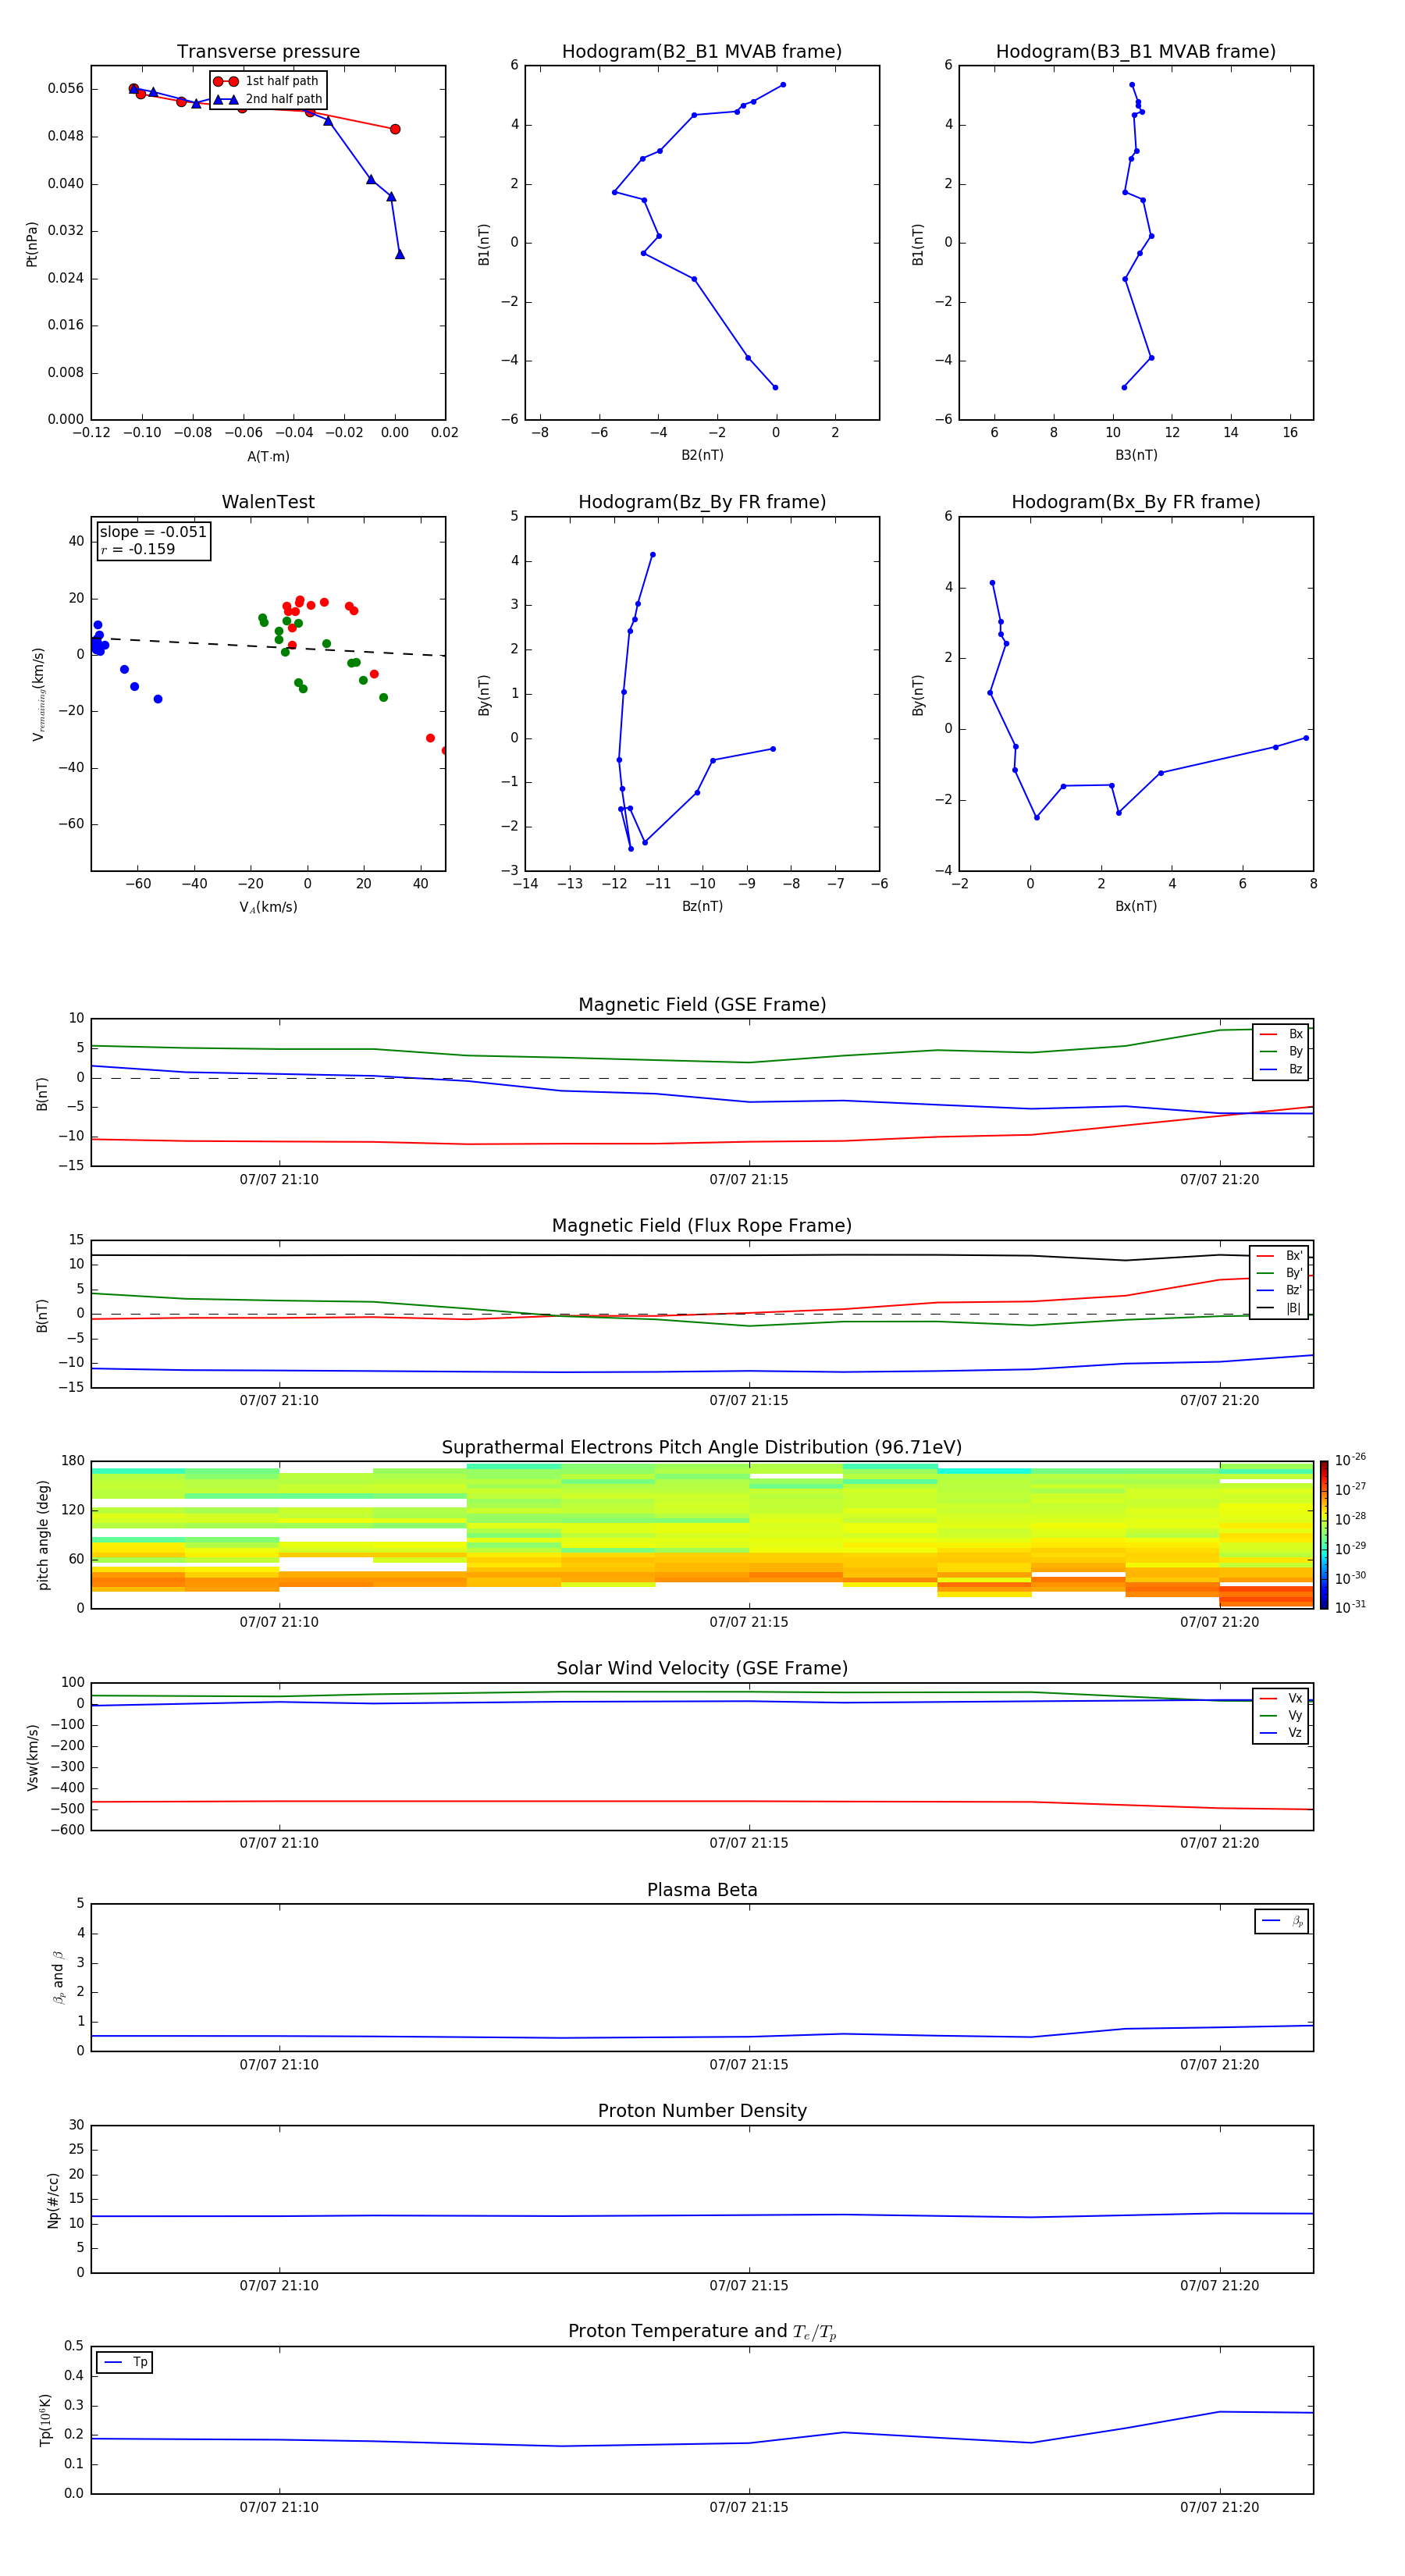This screenshot has width=1405, height=2576.
Task: Click the 'A(T·m)' x-axis label
Action: (268, 457)
